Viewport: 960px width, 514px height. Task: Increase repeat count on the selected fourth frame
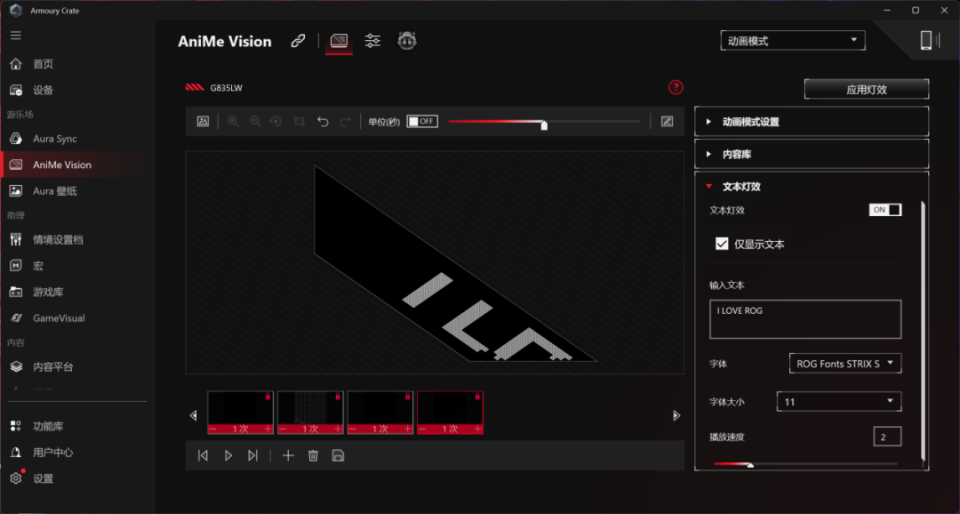click(x=478, y=429)
